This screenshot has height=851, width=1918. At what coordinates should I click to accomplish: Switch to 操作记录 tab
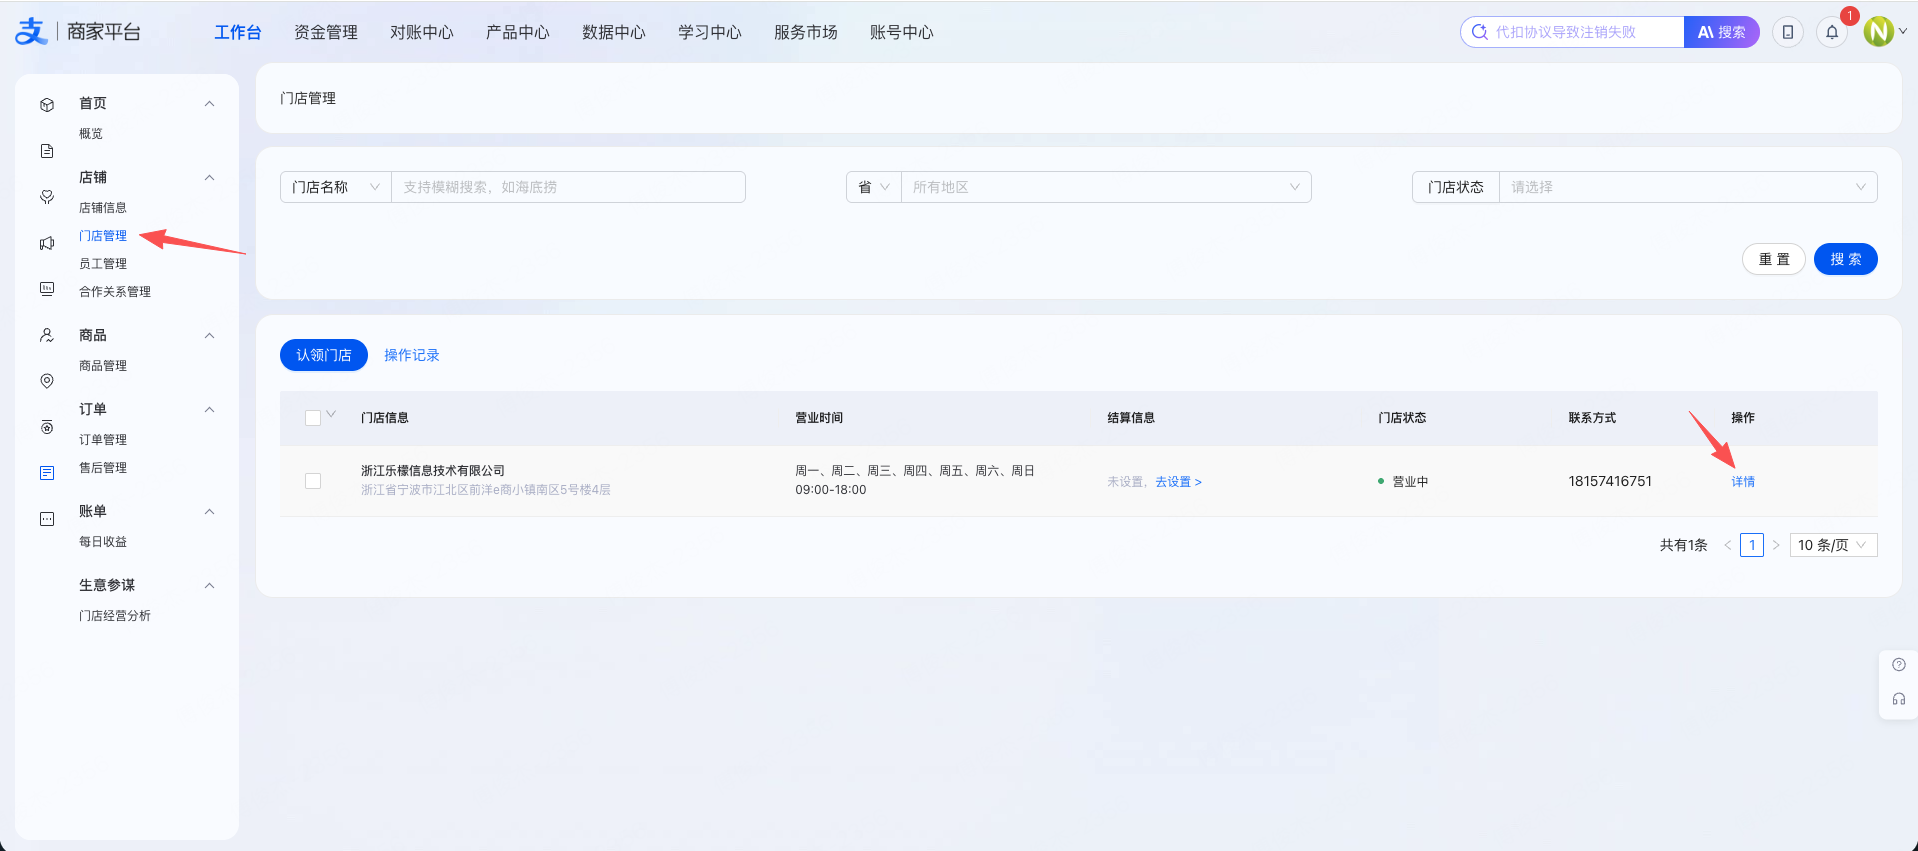pyautogui.click(x=412, y=355)
